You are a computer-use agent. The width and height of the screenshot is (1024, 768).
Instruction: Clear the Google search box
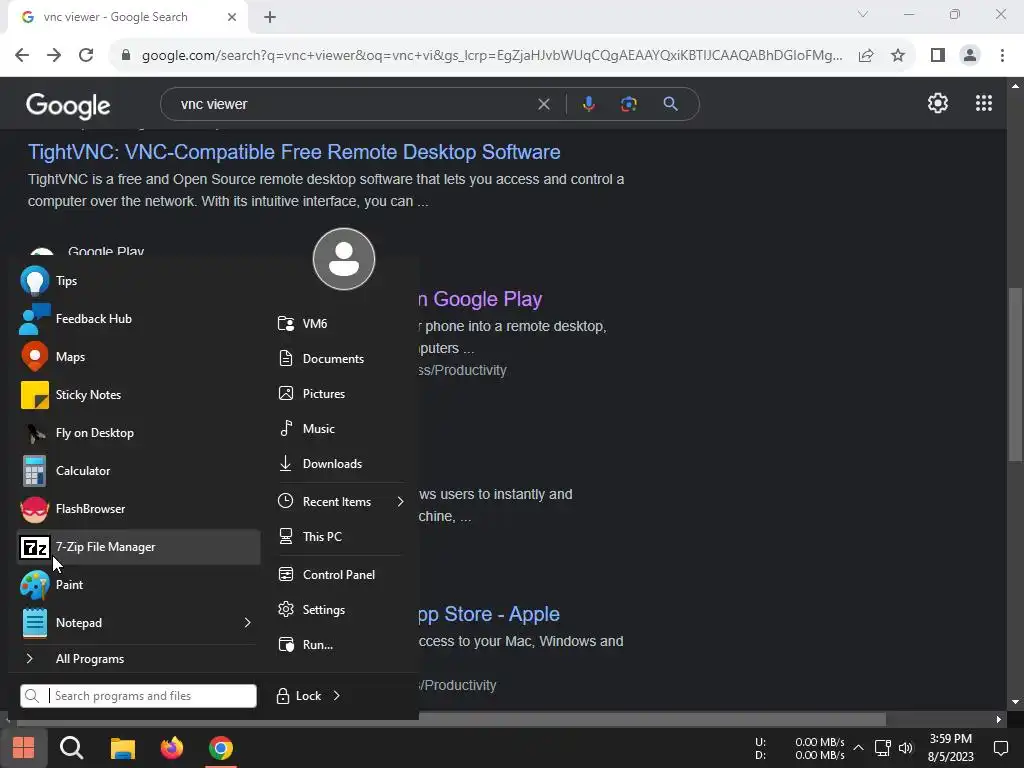[x=543, y=104]
